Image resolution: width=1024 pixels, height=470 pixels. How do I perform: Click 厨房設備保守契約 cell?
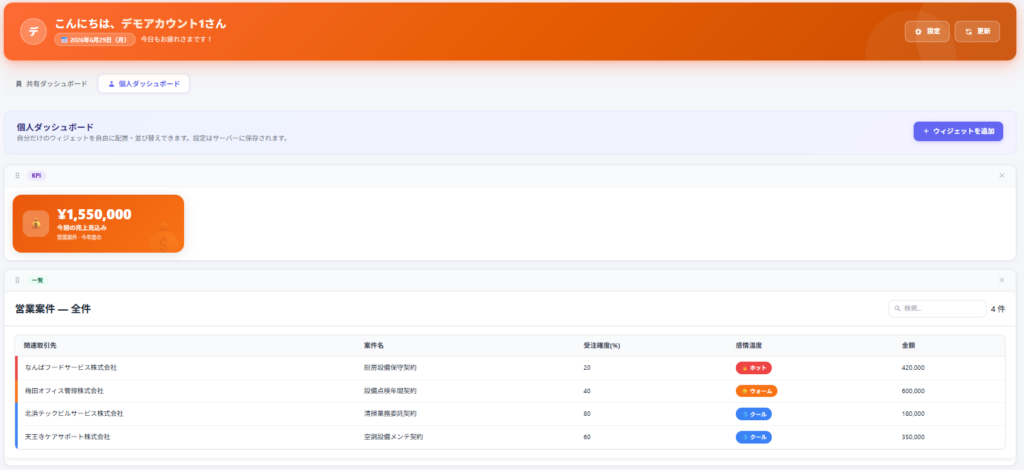pyautogui.click(x=390, y=368)
